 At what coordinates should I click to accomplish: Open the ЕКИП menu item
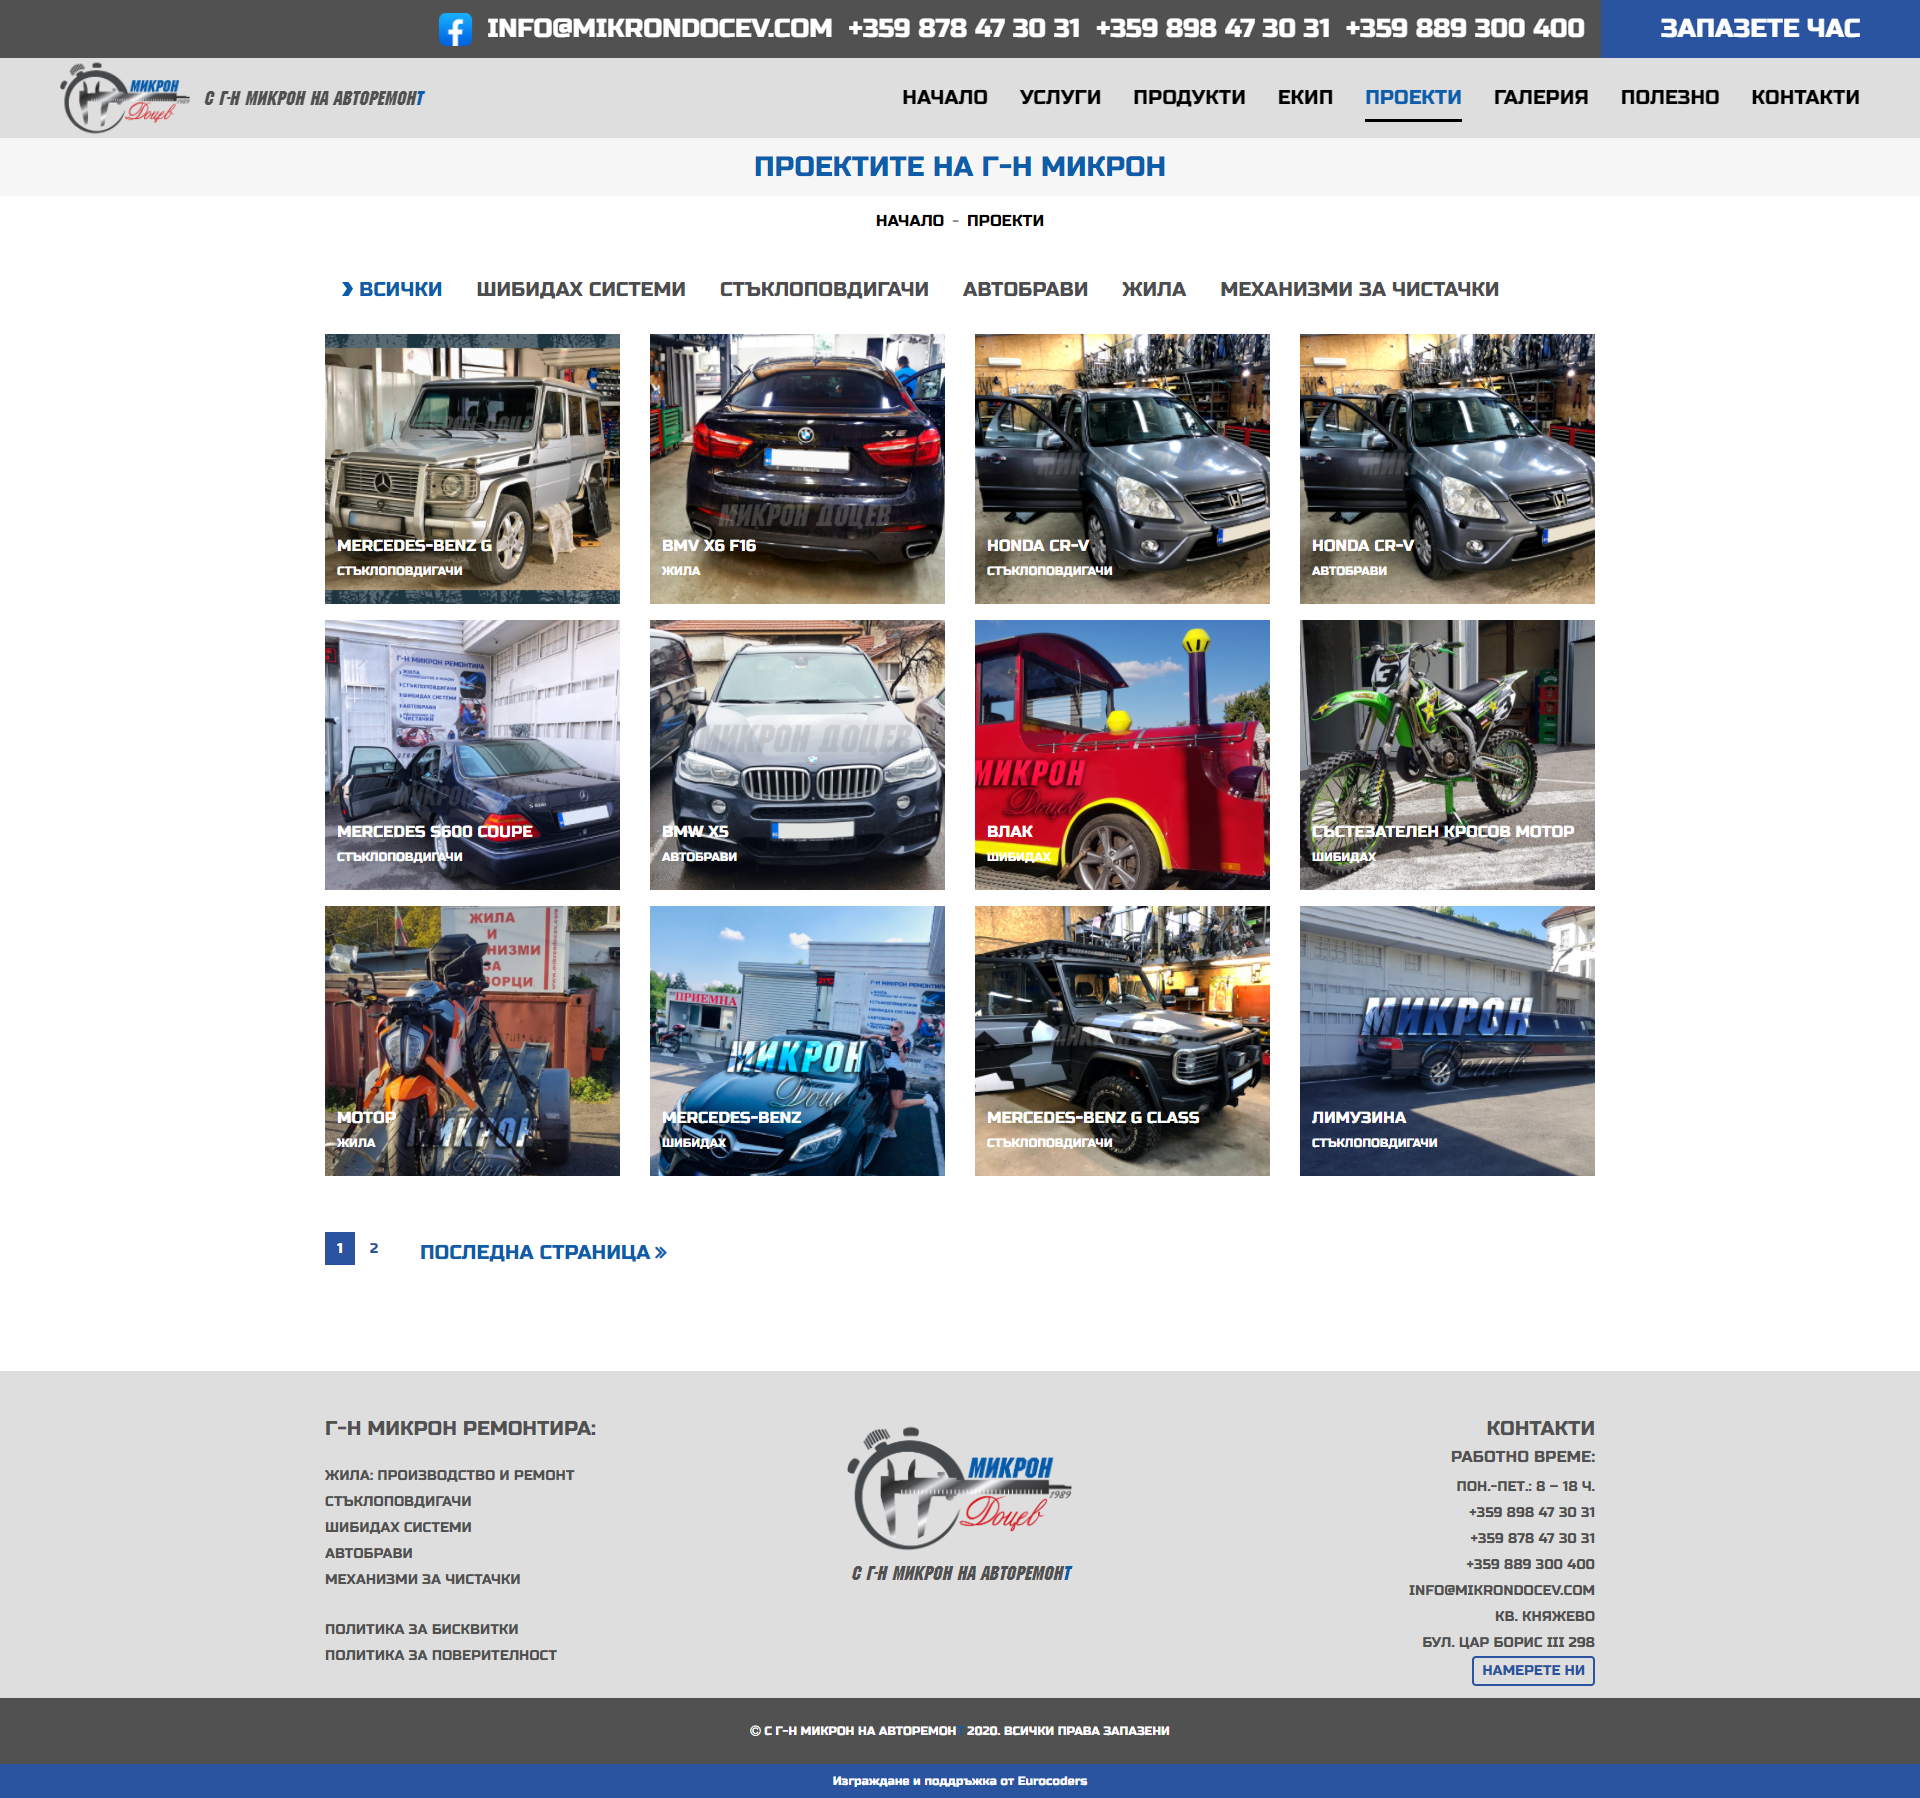[x=1305, y=97]
